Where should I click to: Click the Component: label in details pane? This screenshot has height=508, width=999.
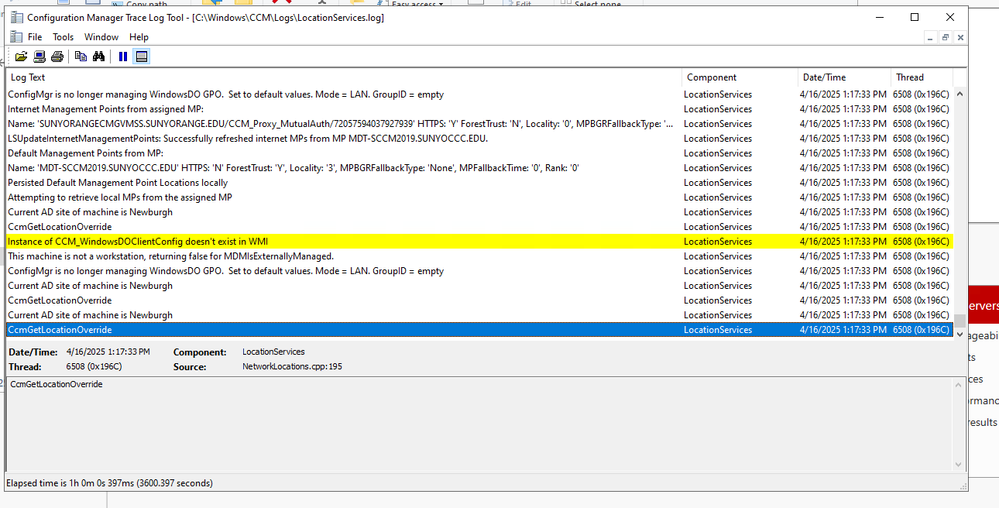point(199,352)
